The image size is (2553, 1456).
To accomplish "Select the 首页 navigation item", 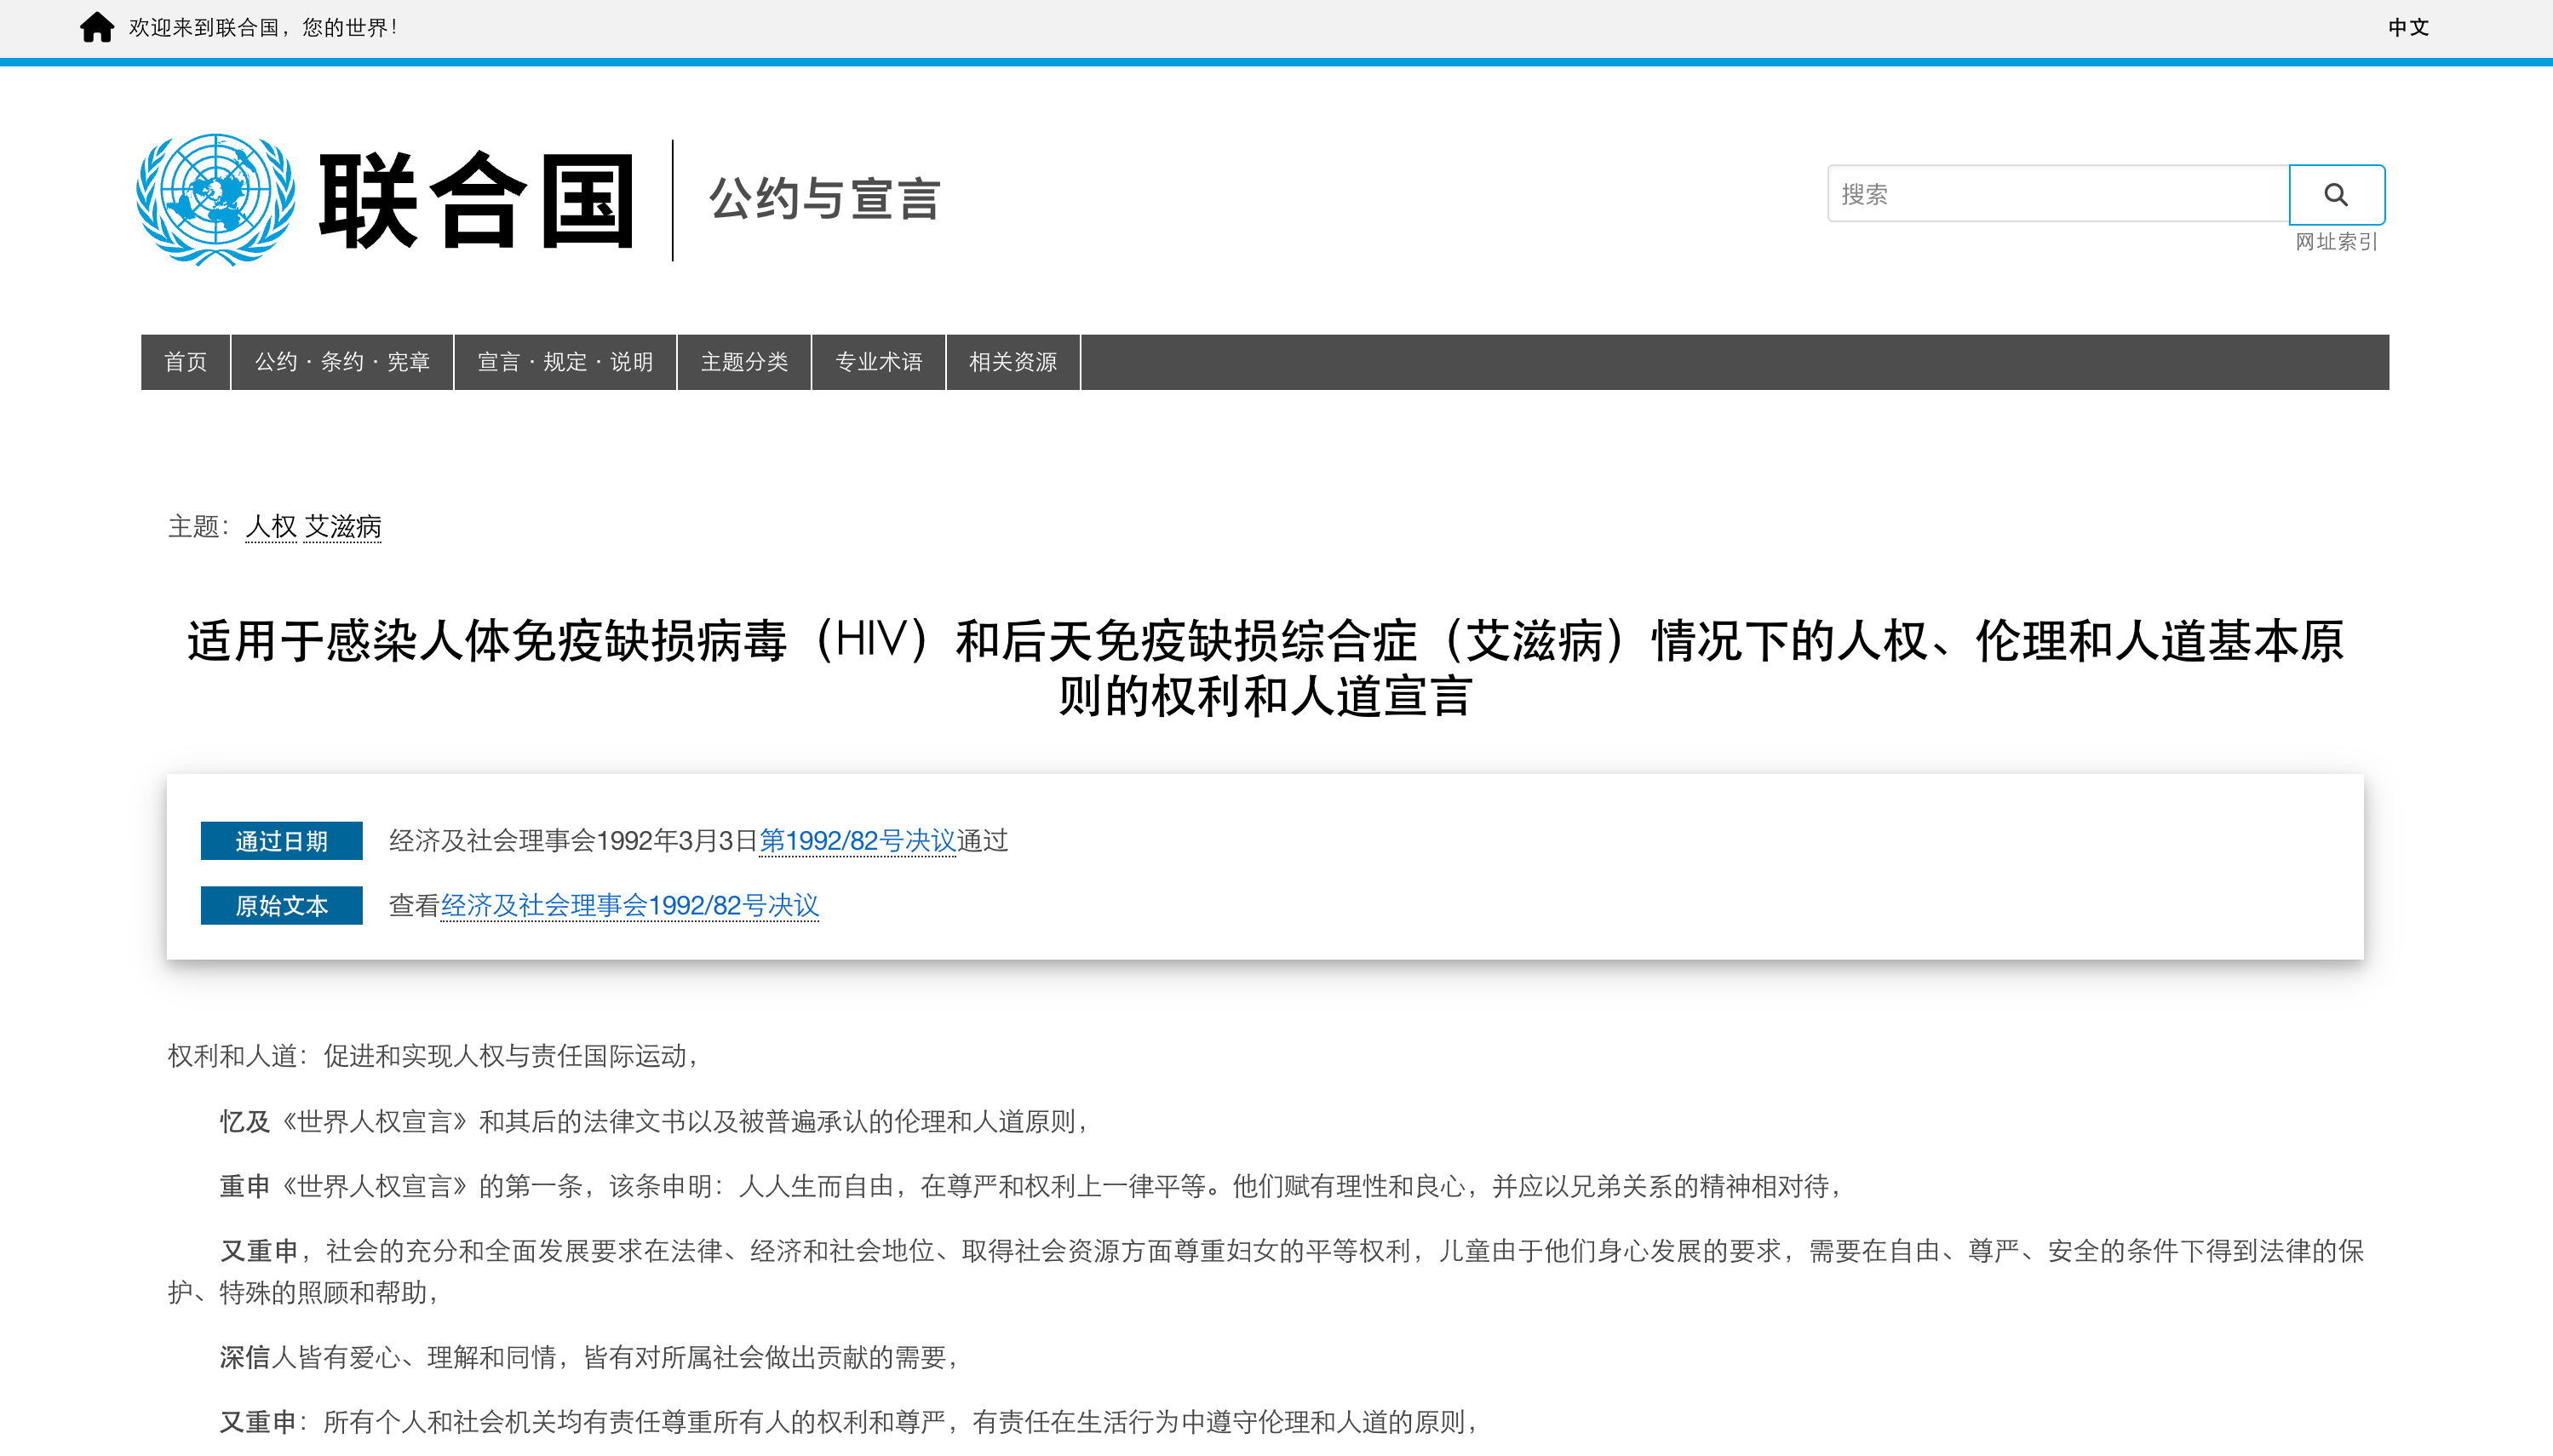I will tap(186, 362).
